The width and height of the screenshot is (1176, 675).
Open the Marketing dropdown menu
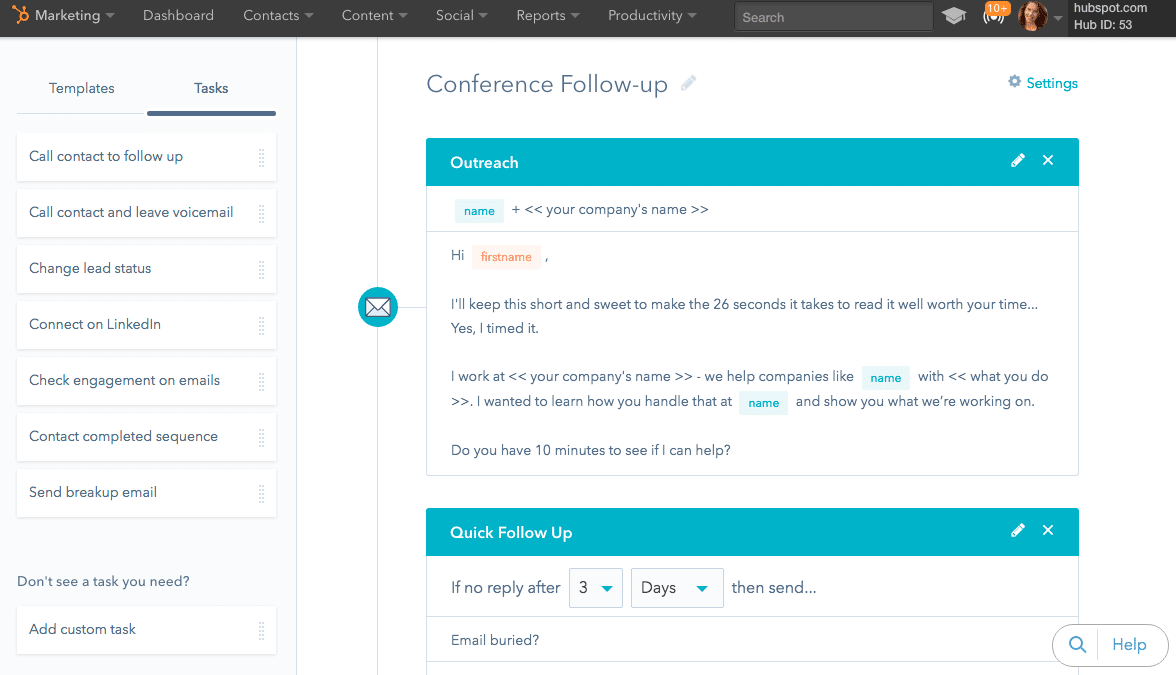tap(74, 15)
